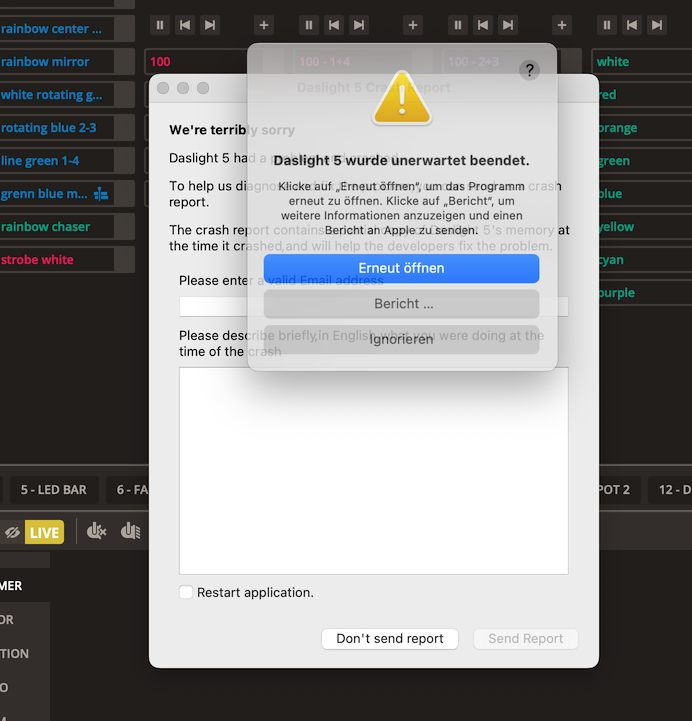
Task: Start the "rainbow chaser" scene
Action: [x=57, y=227]
